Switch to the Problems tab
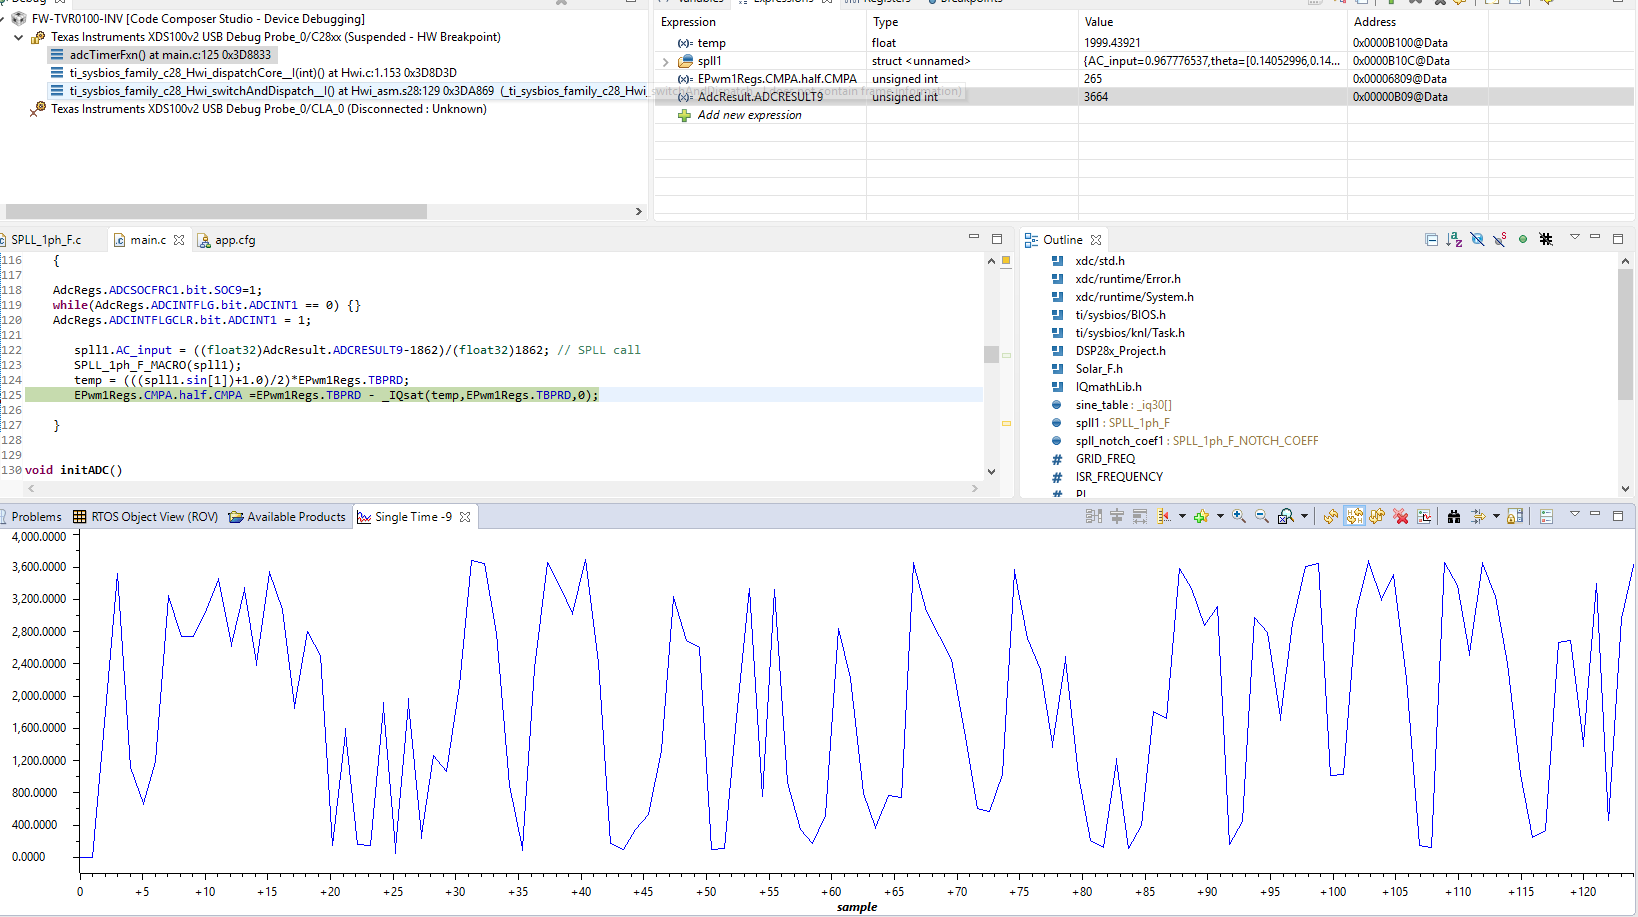The image size is (1638, 917). click(36, 517)
